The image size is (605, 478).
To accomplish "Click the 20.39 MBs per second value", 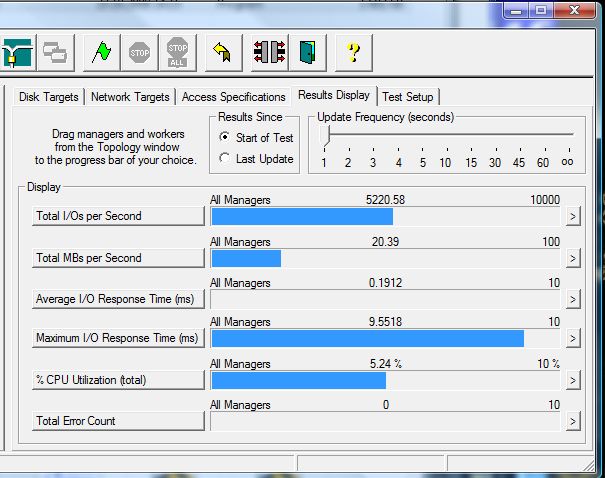I will [385, 242].
